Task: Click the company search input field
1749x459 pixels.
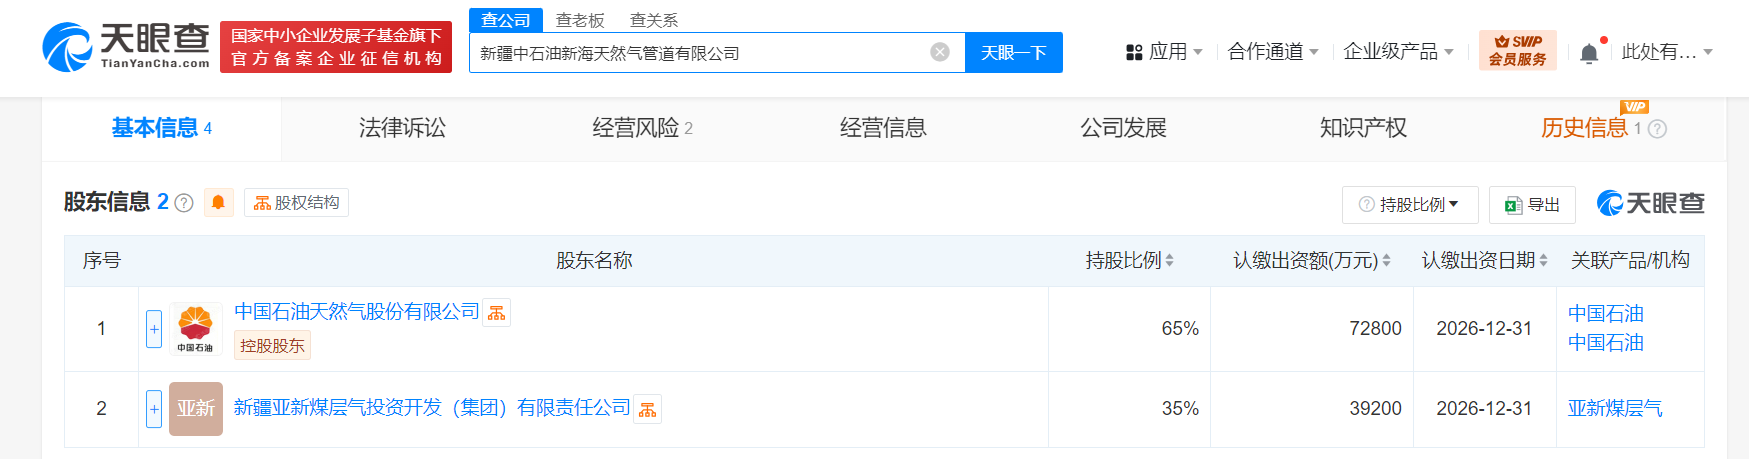Action: (700, 52)
